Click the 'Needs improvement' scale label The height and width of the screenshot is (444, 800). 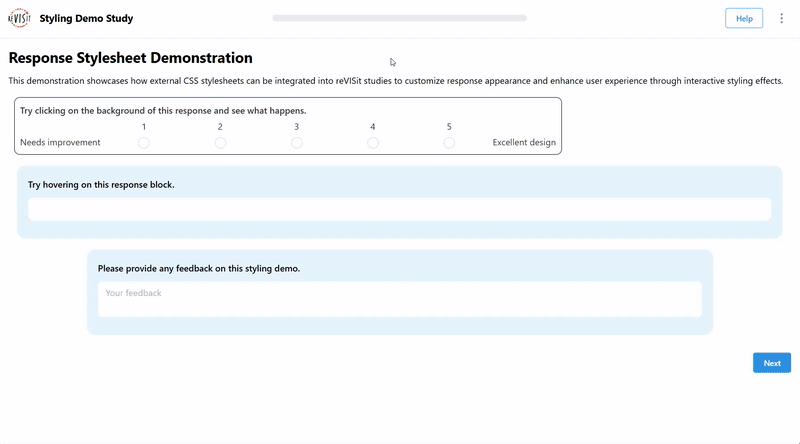(x=60, y=143)
